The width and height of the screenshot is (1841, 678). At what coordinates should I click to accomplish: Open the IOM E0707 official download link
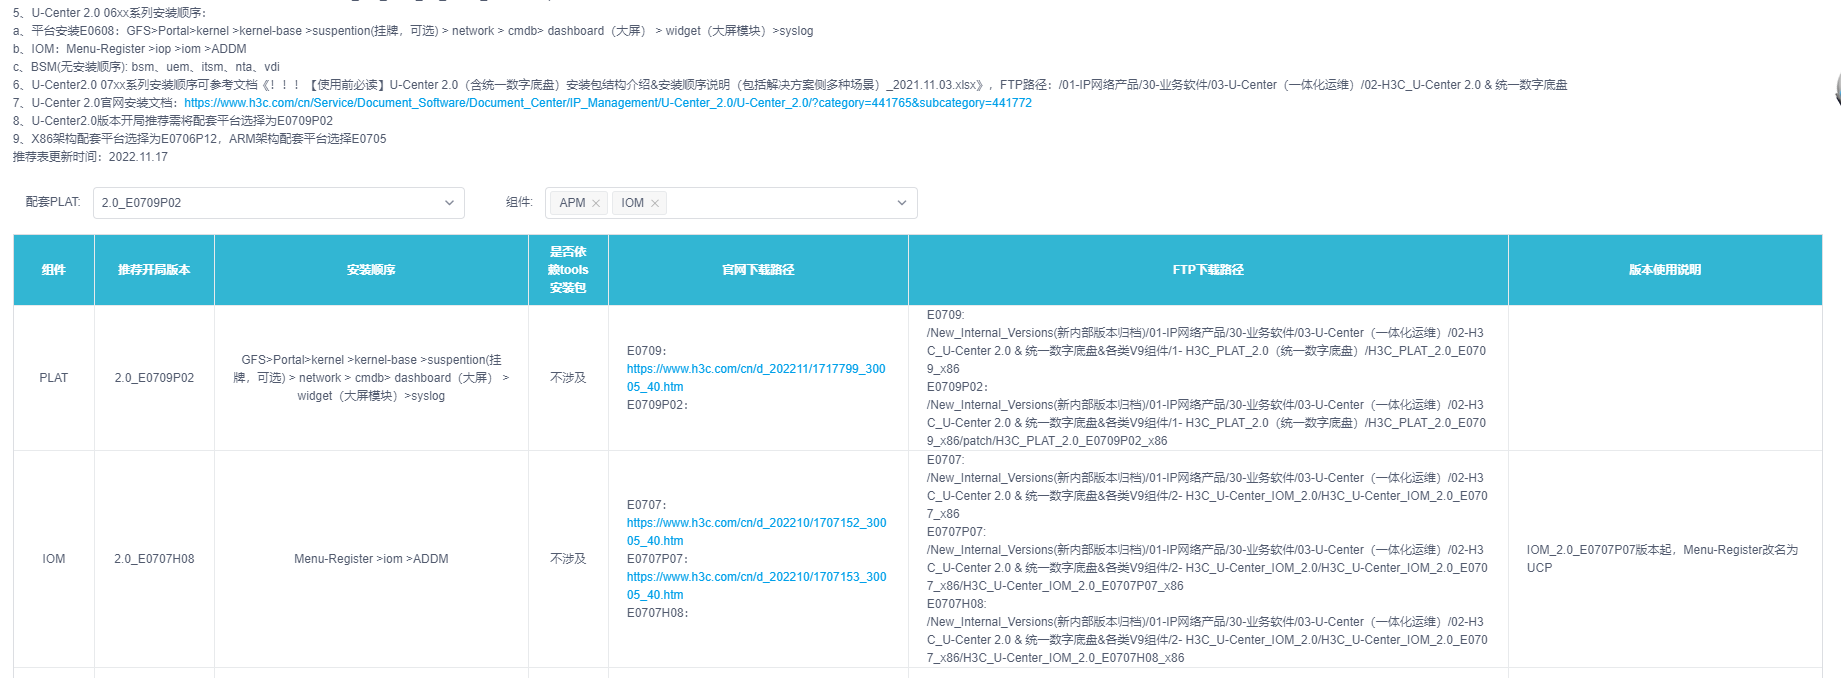pyautogui.click(x=756, y=532)
